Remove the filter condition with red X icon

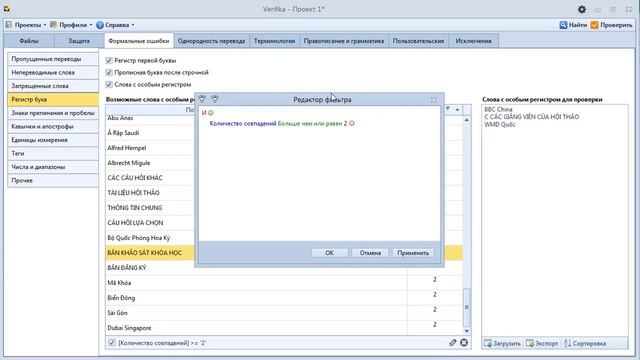(x=351, y=123)
